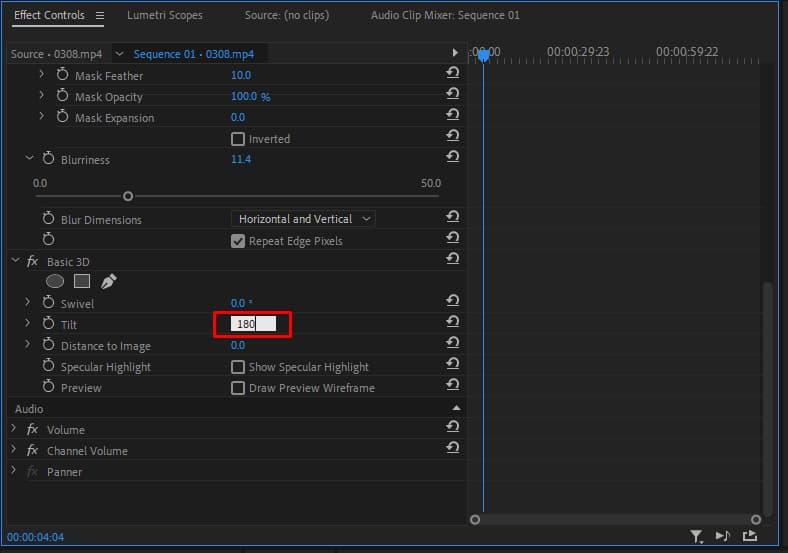Select the Sequence 01 · 0308.mp4 link
This screenshot has width=788, height=553.
[193, 54]
